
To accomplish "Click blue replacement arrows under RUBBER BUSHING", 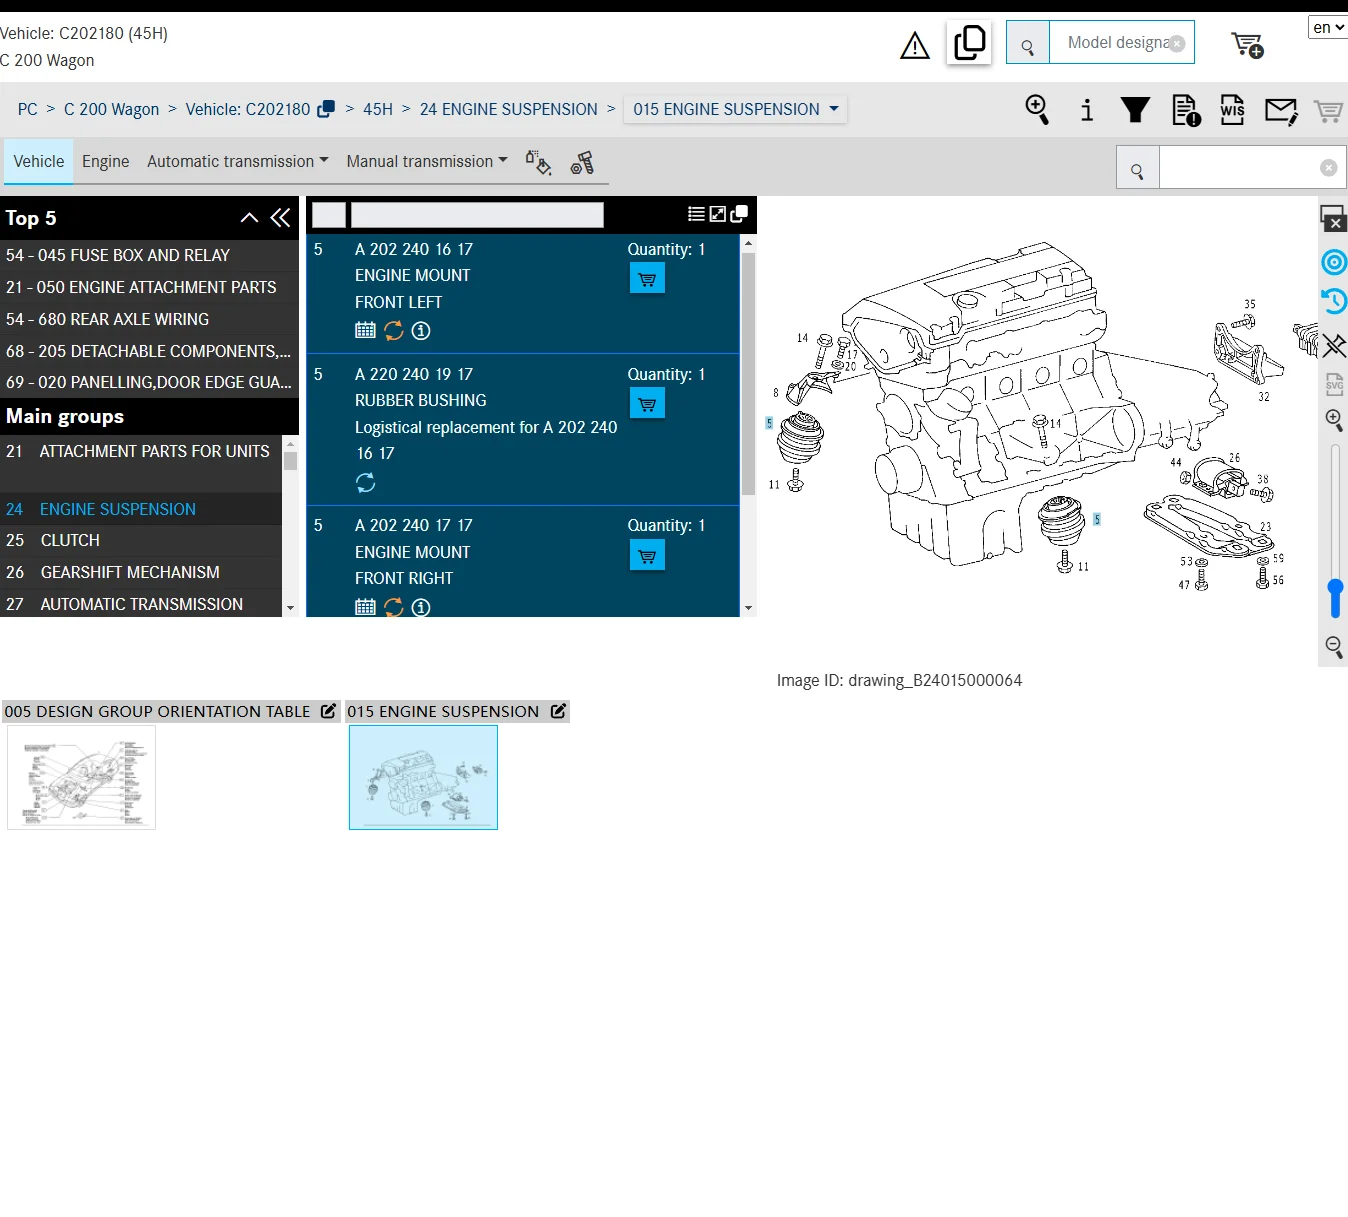I will (x=366, y=483).
